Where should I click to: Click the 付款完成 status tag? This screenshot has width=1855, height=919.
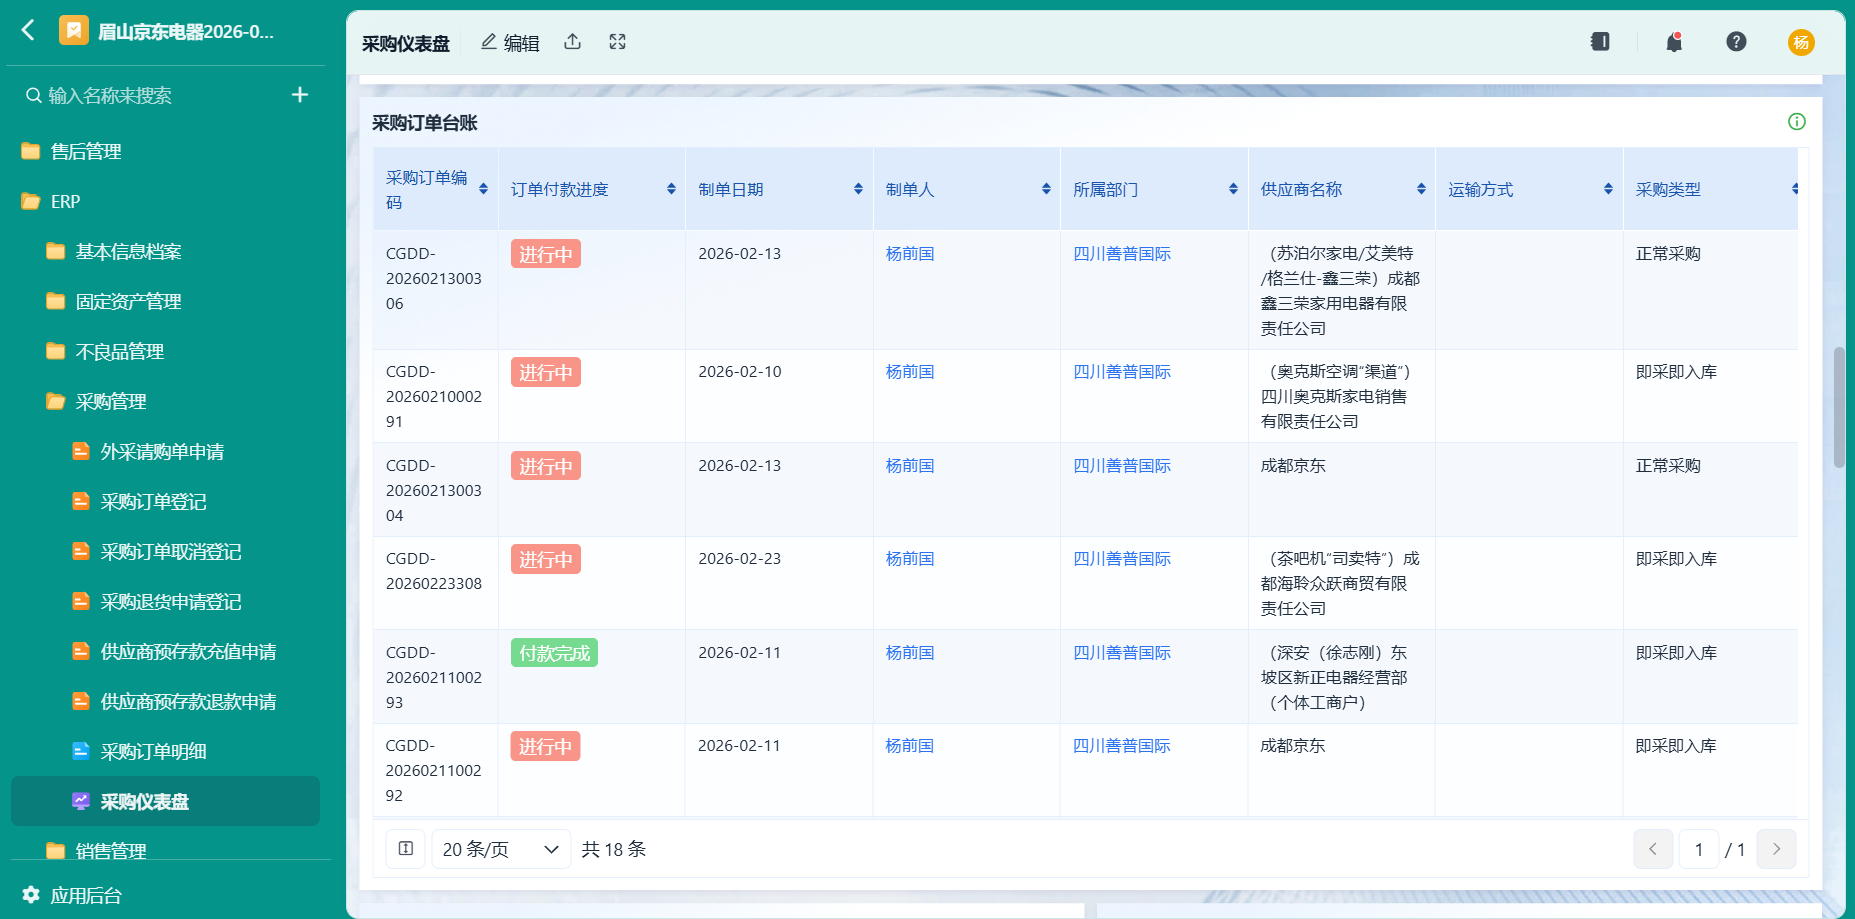554,653
